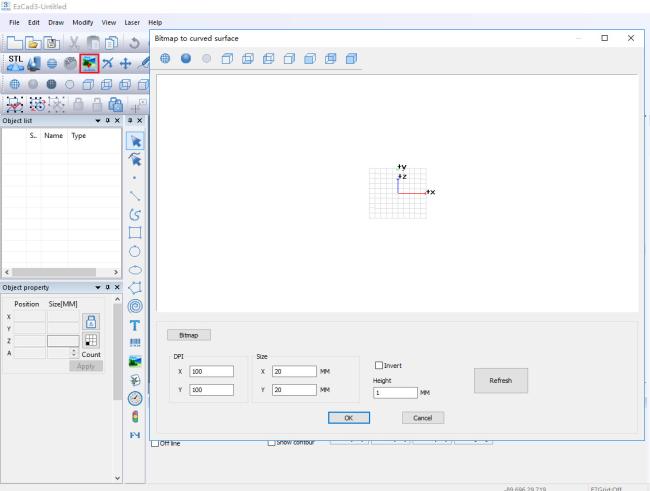Open the Object property panel dropdown arrow
Image resolution: width=650 pixels, height=491 pixels.
pos(98,287)
